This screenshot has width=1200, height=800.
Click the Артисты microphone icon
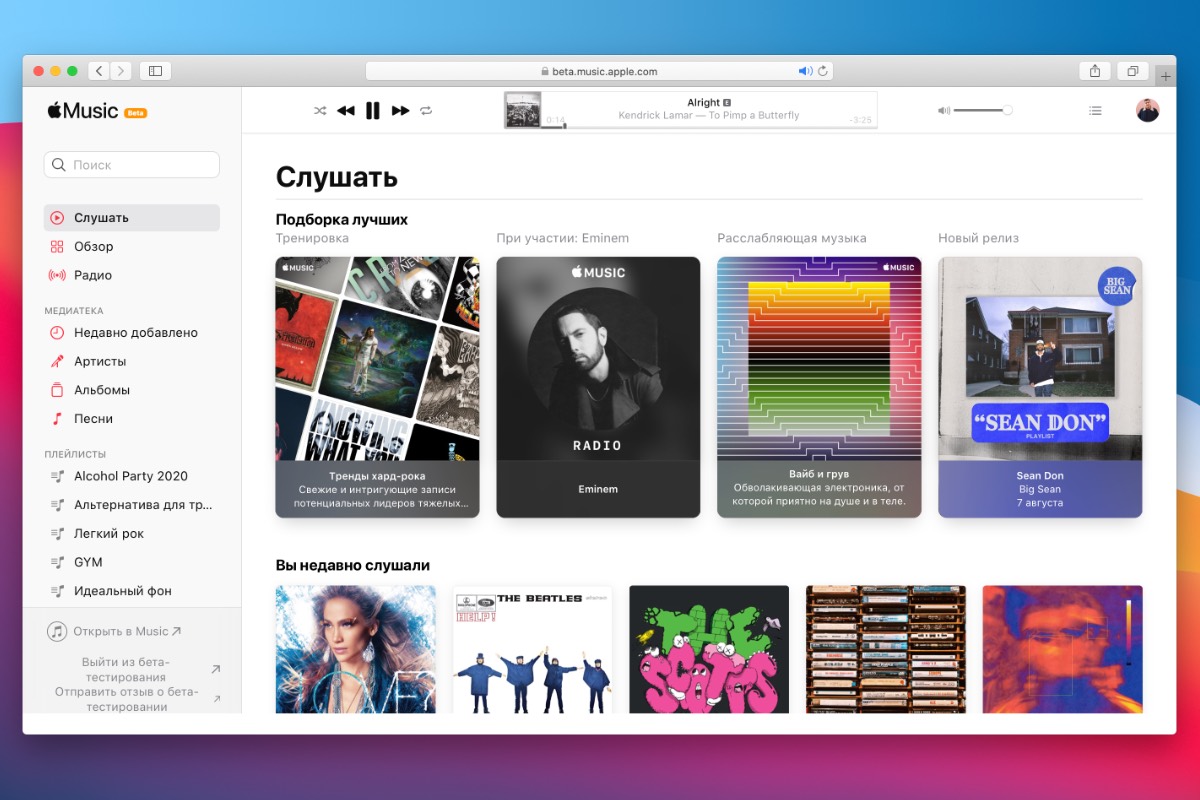[57, 361]
